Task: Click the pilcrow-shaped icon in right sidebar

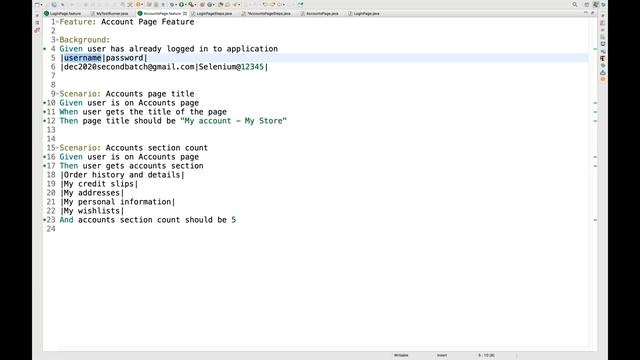Action: (x=603, y=58)
